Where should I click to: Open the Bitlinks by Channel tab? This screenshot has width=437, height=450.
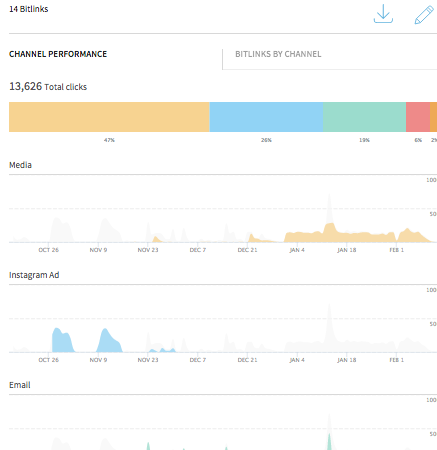pos(278,54)
